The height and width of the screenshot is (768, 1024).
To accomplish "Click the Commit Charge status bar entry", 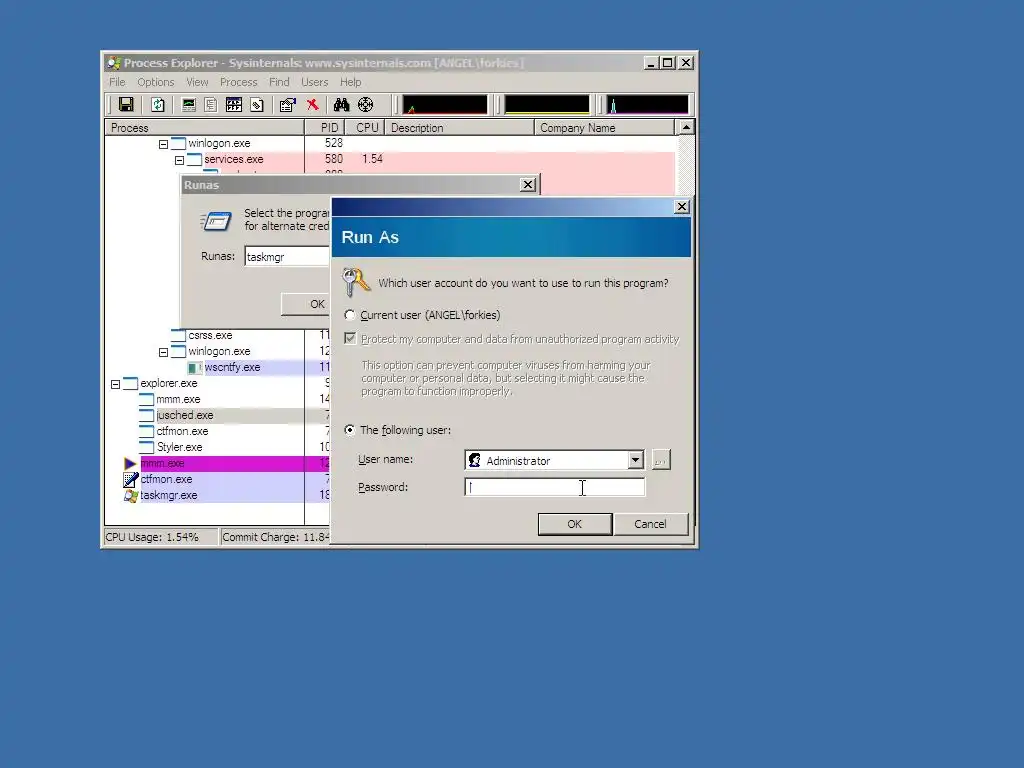I will [x=276, y=537].
